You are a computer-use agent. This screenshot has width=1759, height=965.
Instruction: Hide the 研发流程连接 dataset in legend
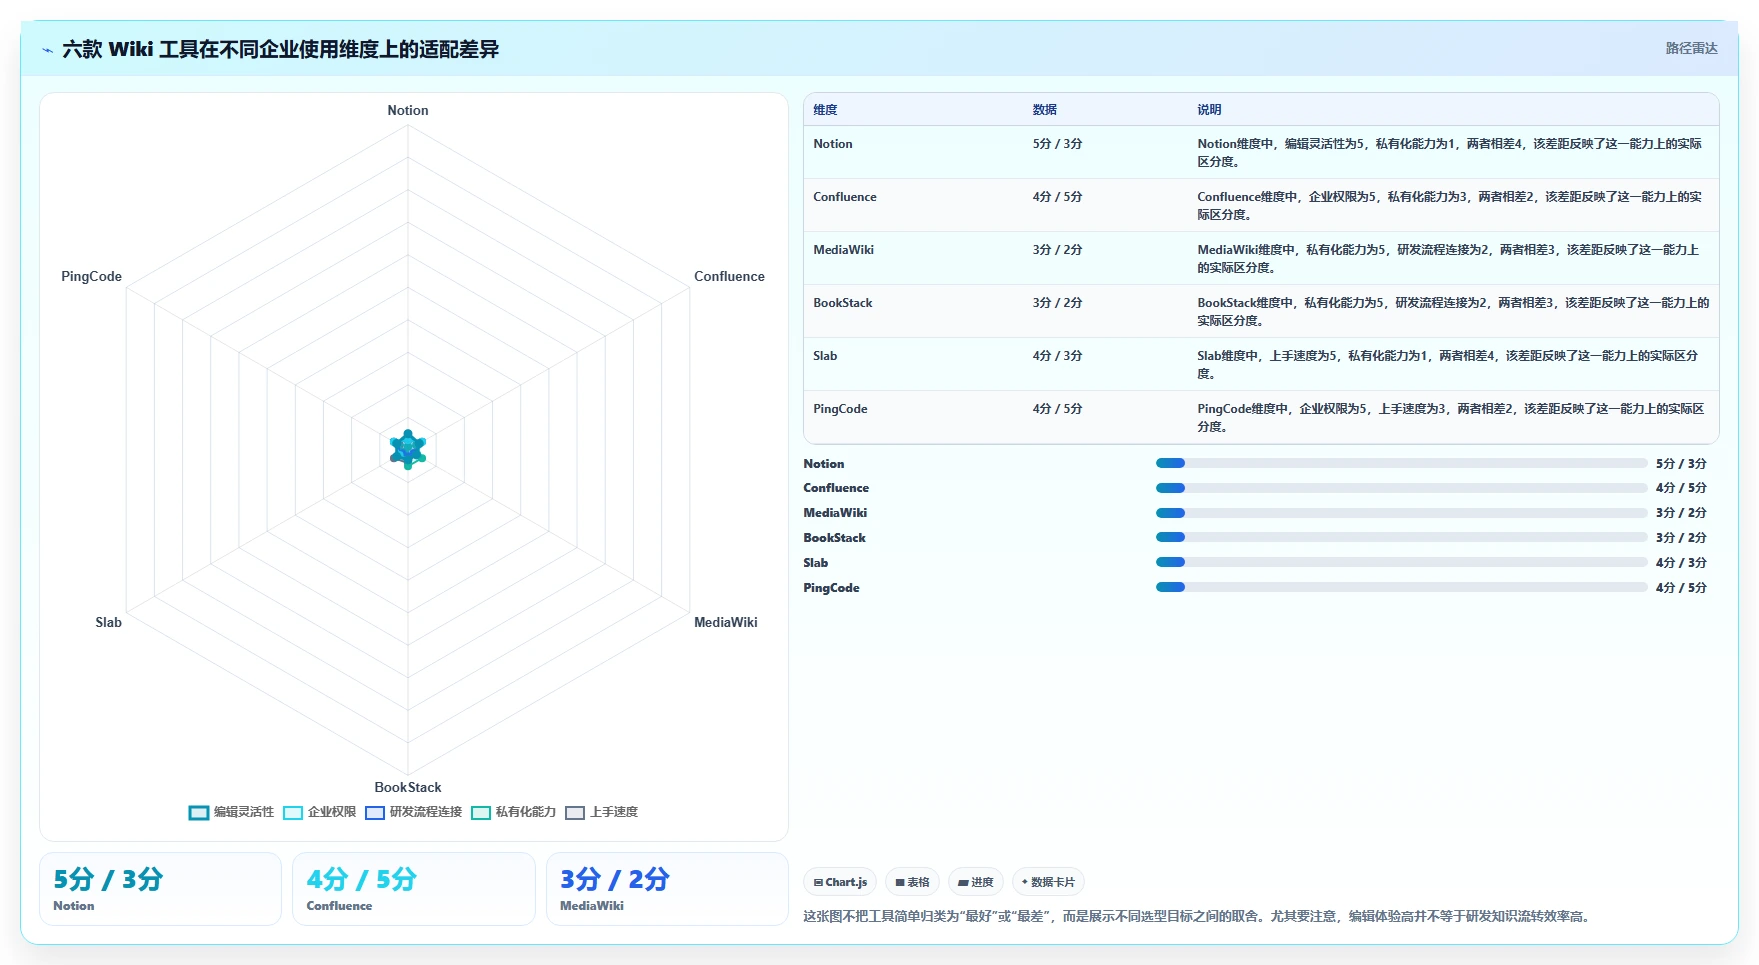point(413,812)
